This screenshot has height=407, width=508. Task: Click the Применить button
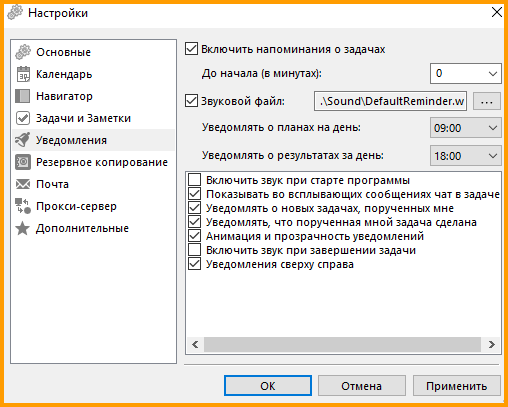457,386
